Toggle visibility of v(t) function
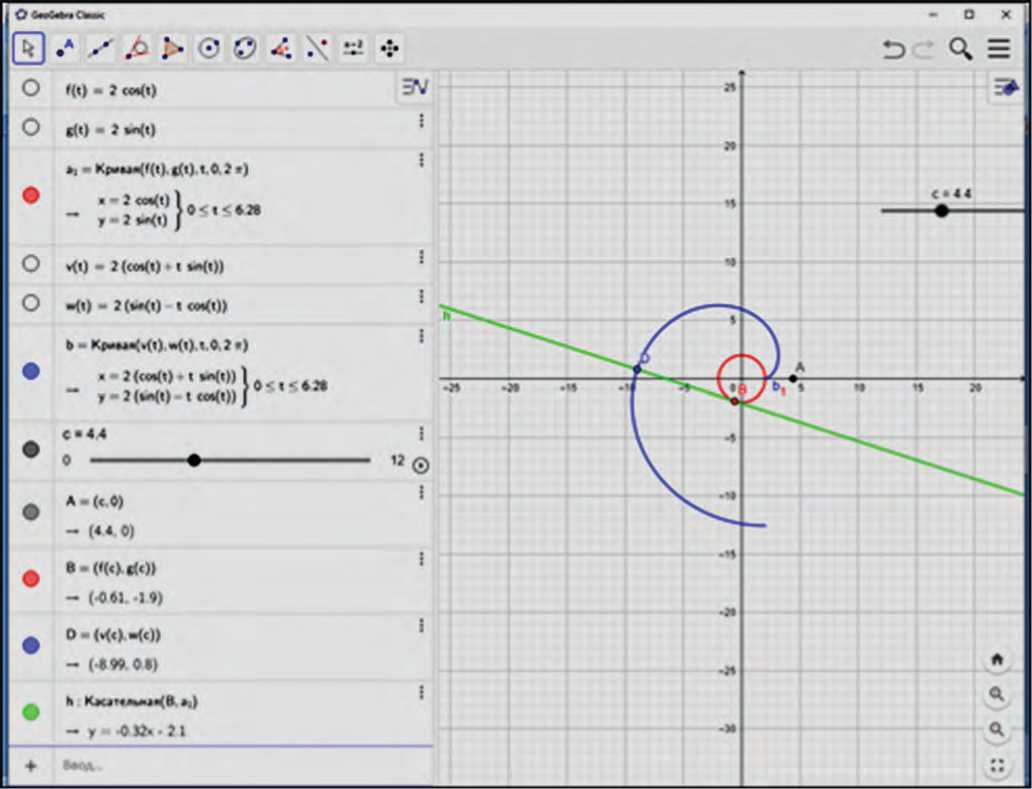The height and width of the screenshot is (789, 1032). click(x=31, y=264)
